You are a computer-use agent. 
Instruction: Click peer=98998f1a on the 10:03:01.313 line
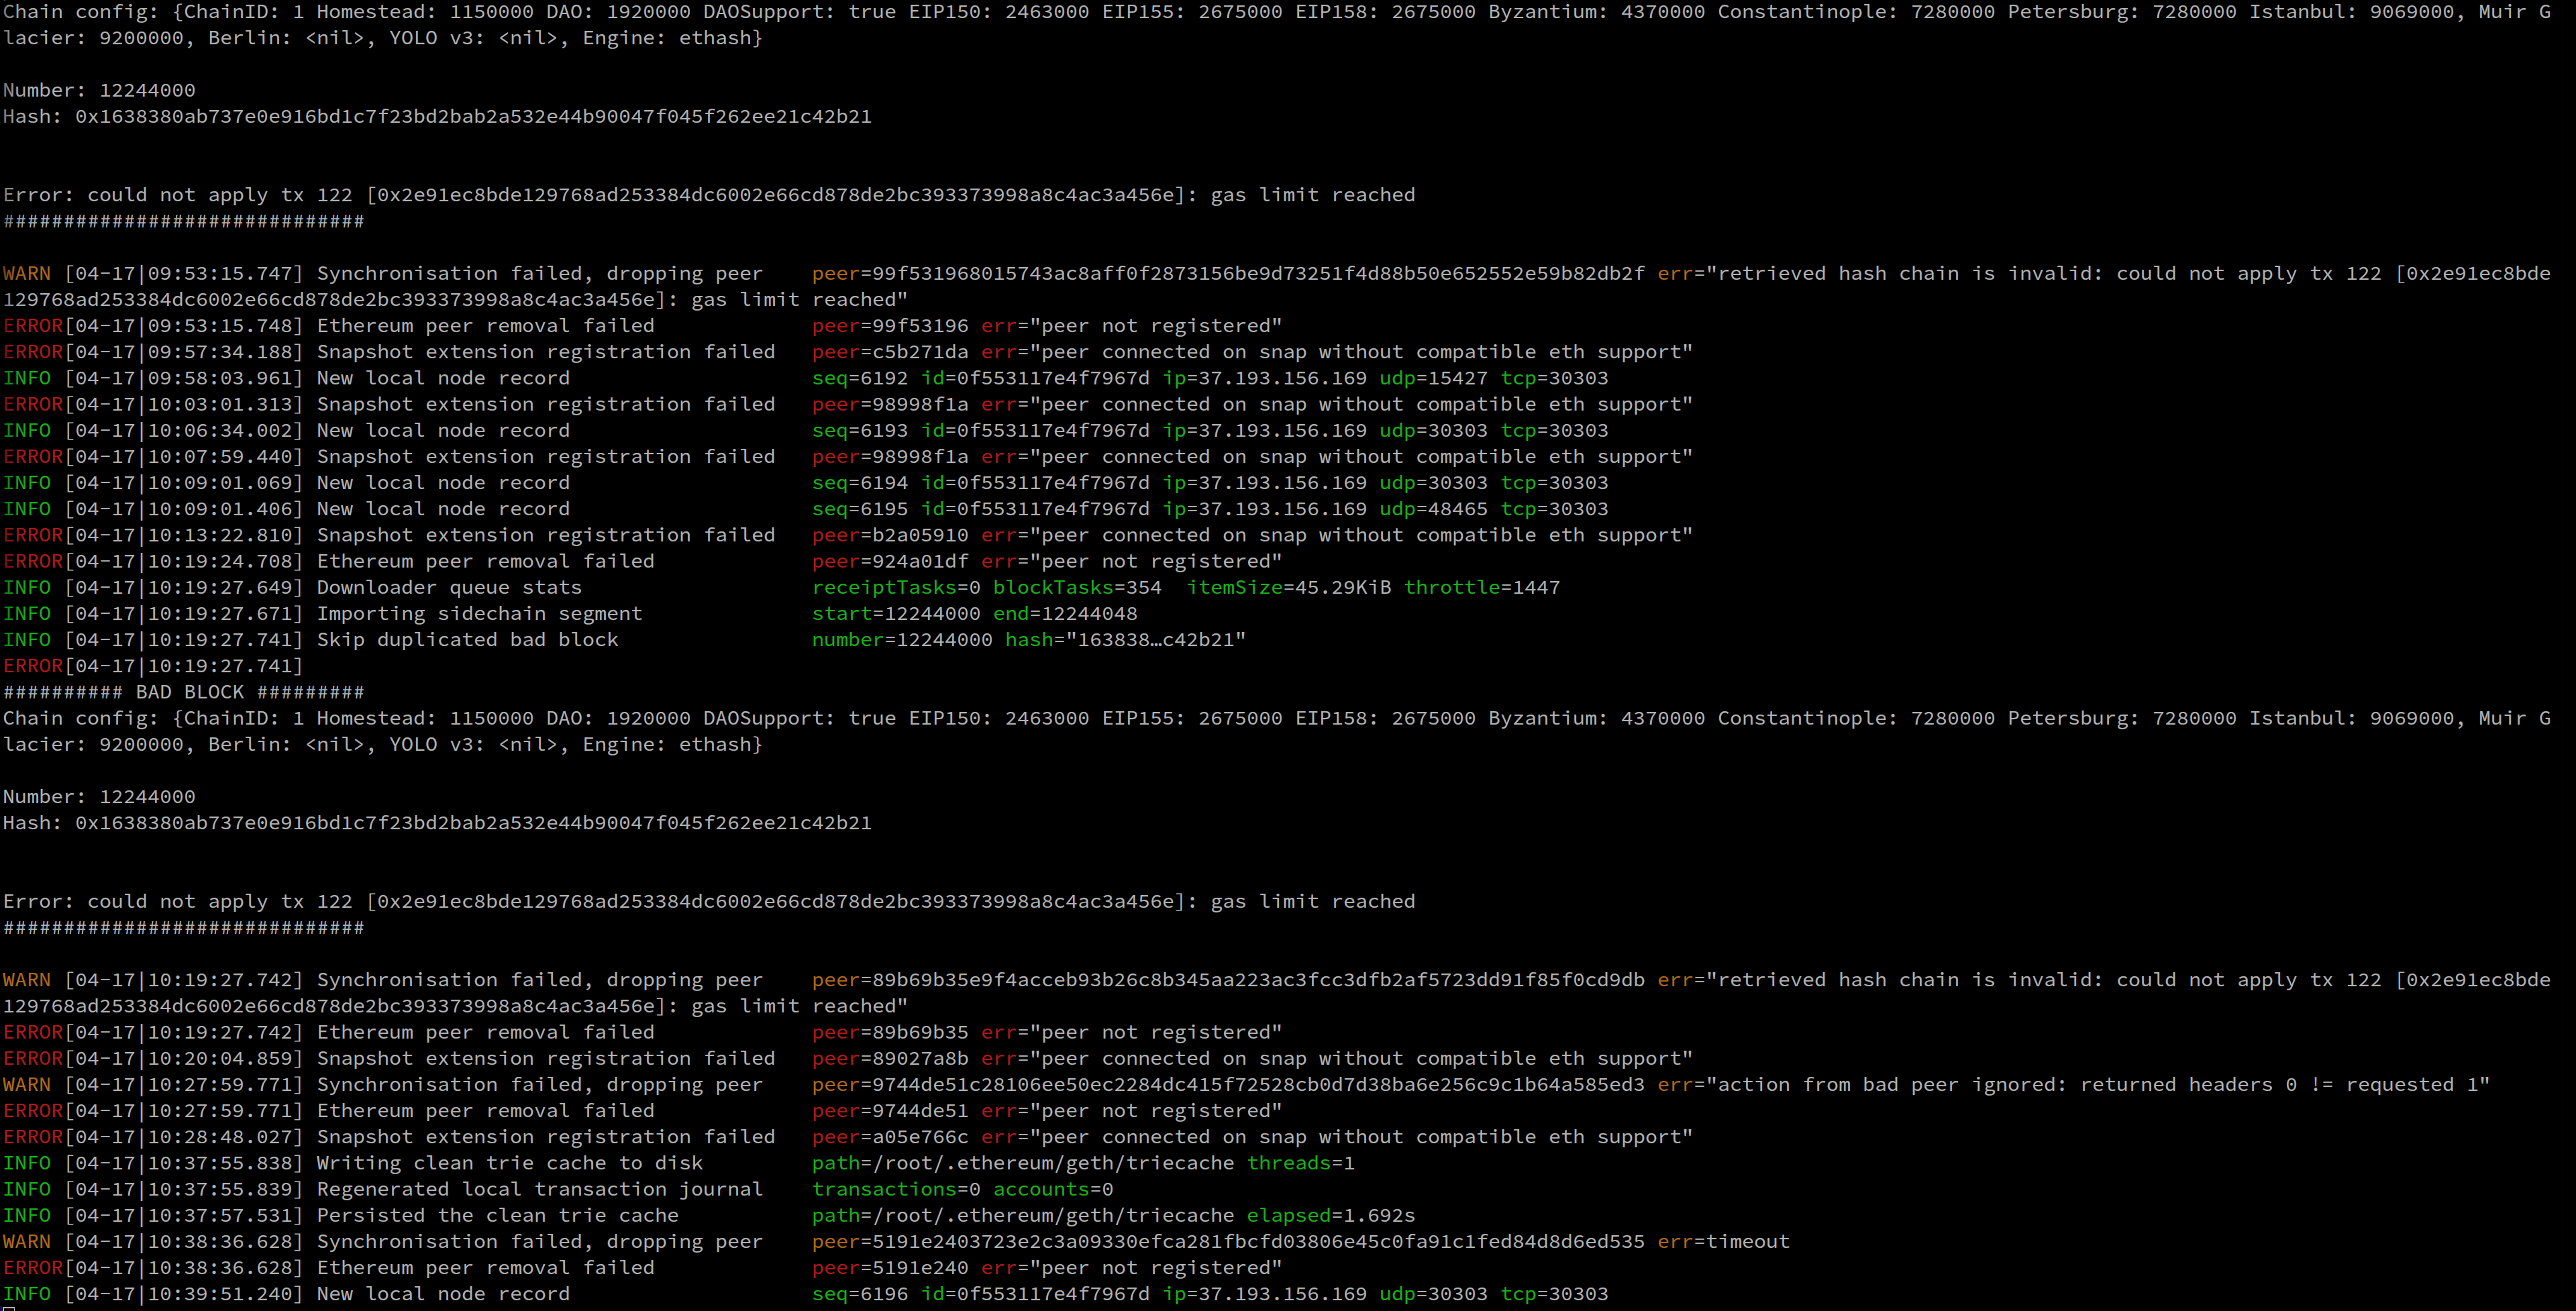[890, 405]
